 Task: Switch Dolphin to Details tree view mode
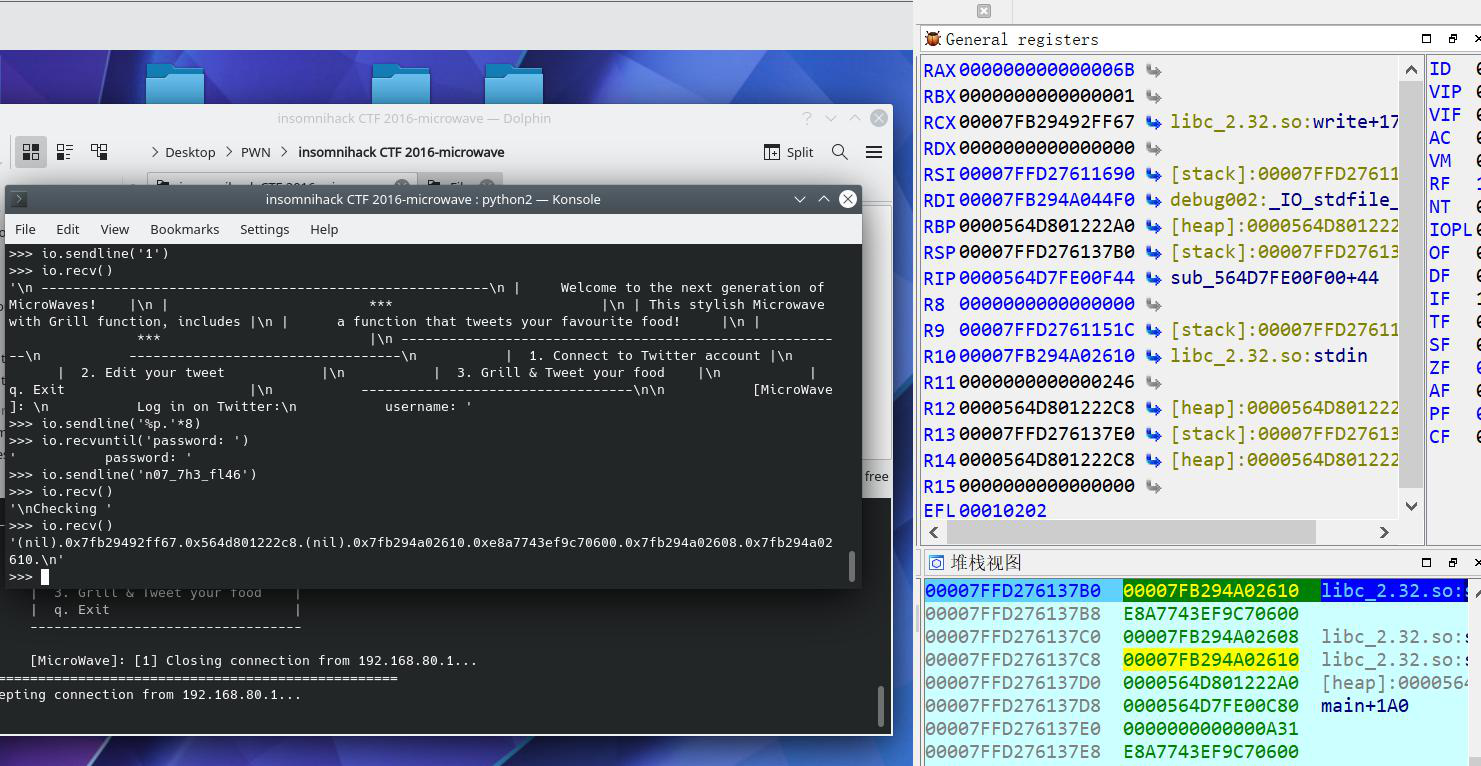click(x=99, y=152)
